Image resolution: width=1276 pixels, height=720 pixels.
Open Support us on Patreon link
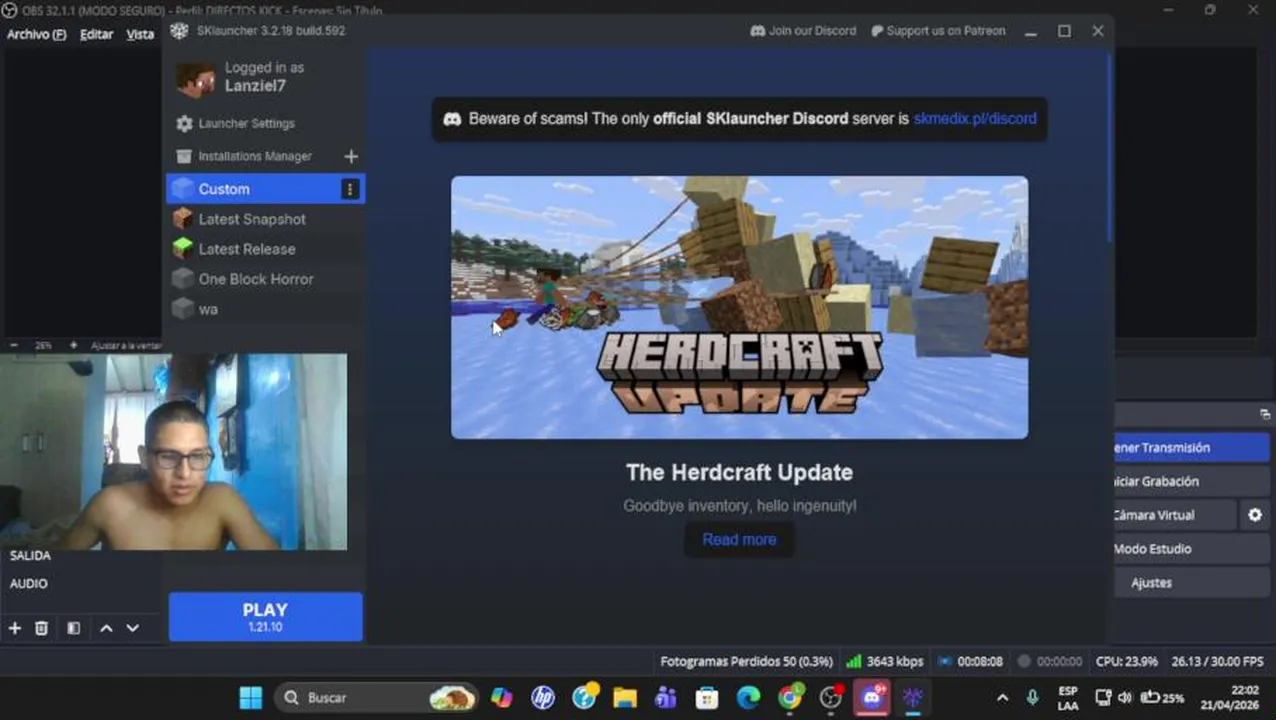tap(938, 31)
